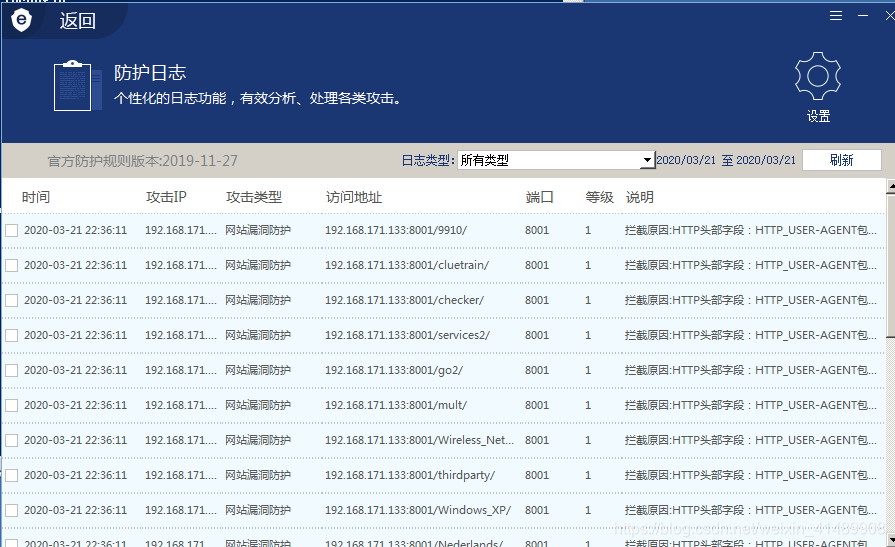Tick checkbox for the /cluetrain/ log row

pos(11,266)
